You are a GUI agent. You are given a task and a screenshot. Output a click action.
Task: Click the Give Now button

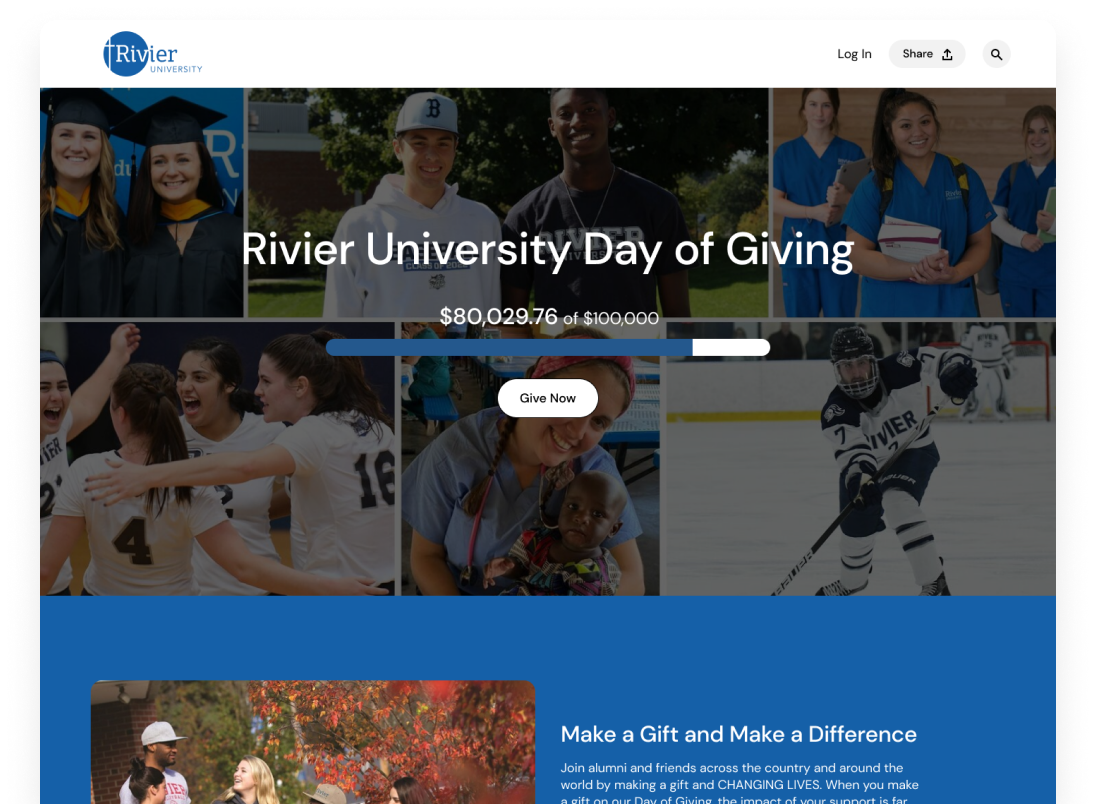click(547, 398)
